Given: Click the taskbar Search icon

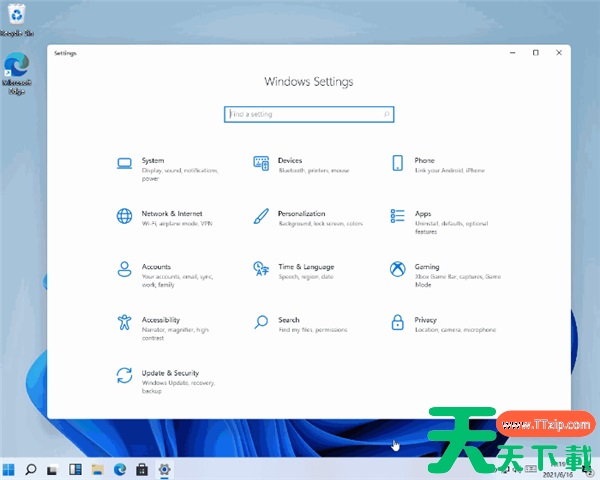Looking at the screenshot, I should point(31,469).
